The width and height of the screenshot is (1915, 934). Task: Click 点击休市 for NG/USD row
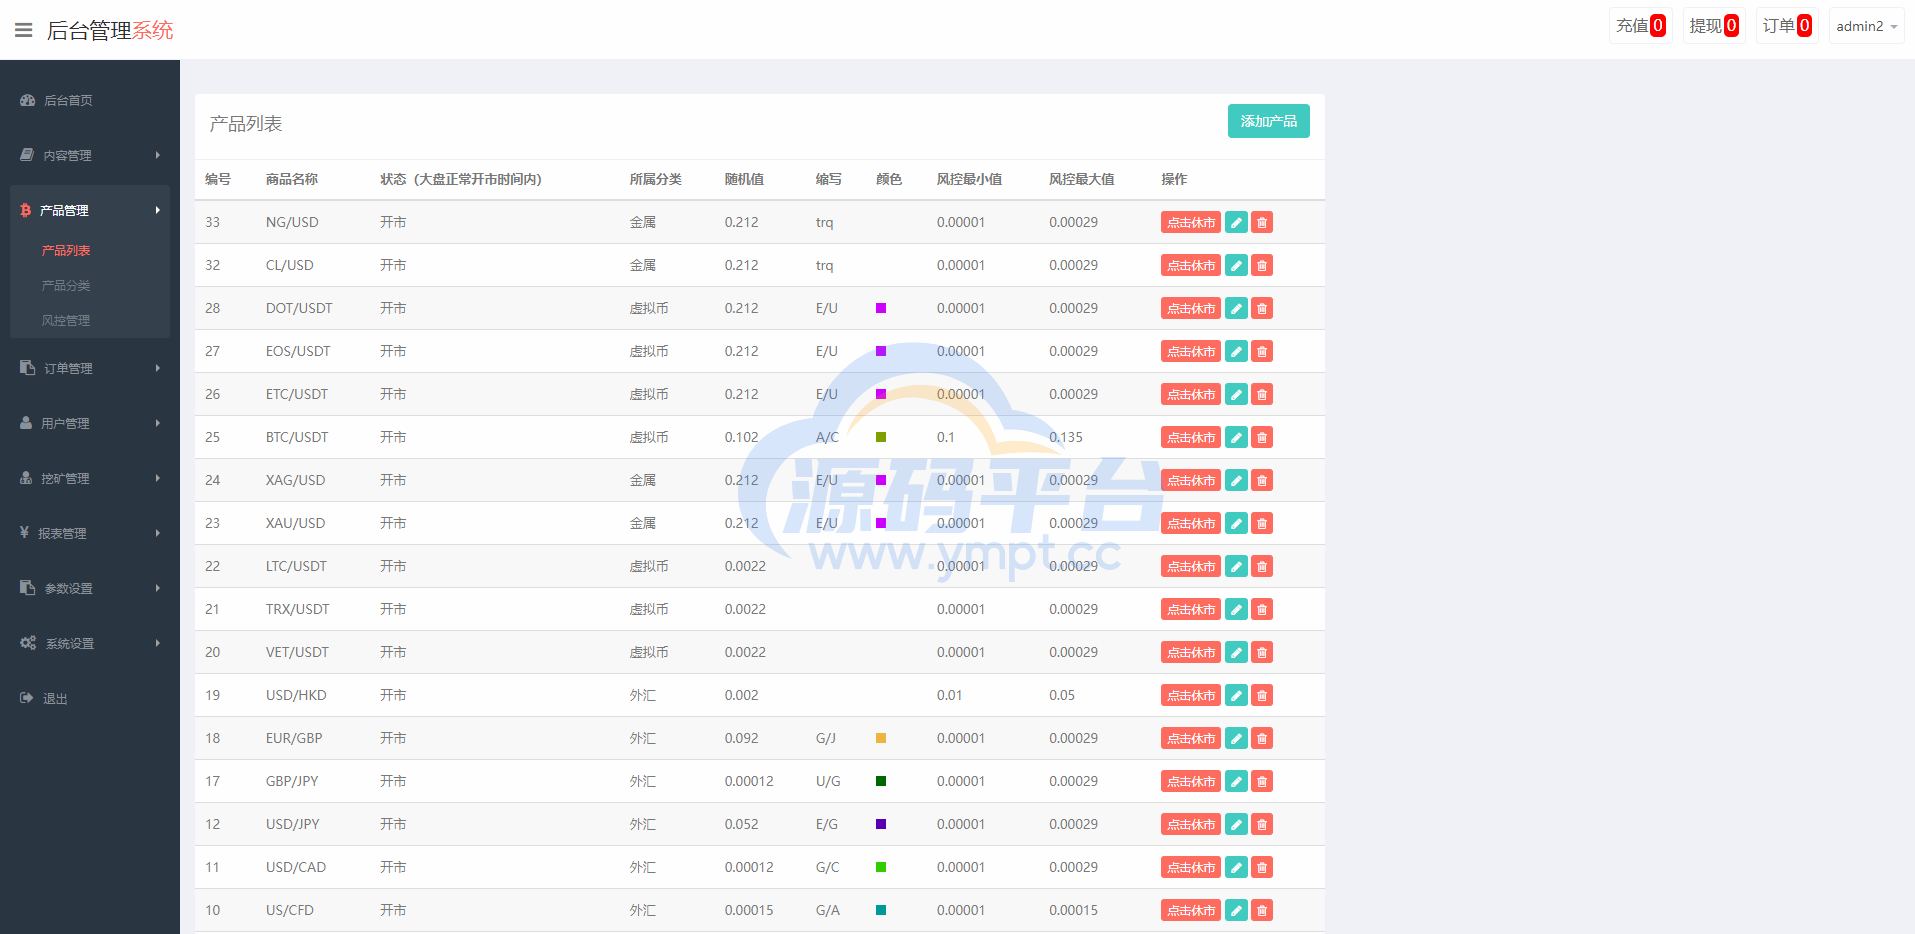click(x=1191, y=222)
